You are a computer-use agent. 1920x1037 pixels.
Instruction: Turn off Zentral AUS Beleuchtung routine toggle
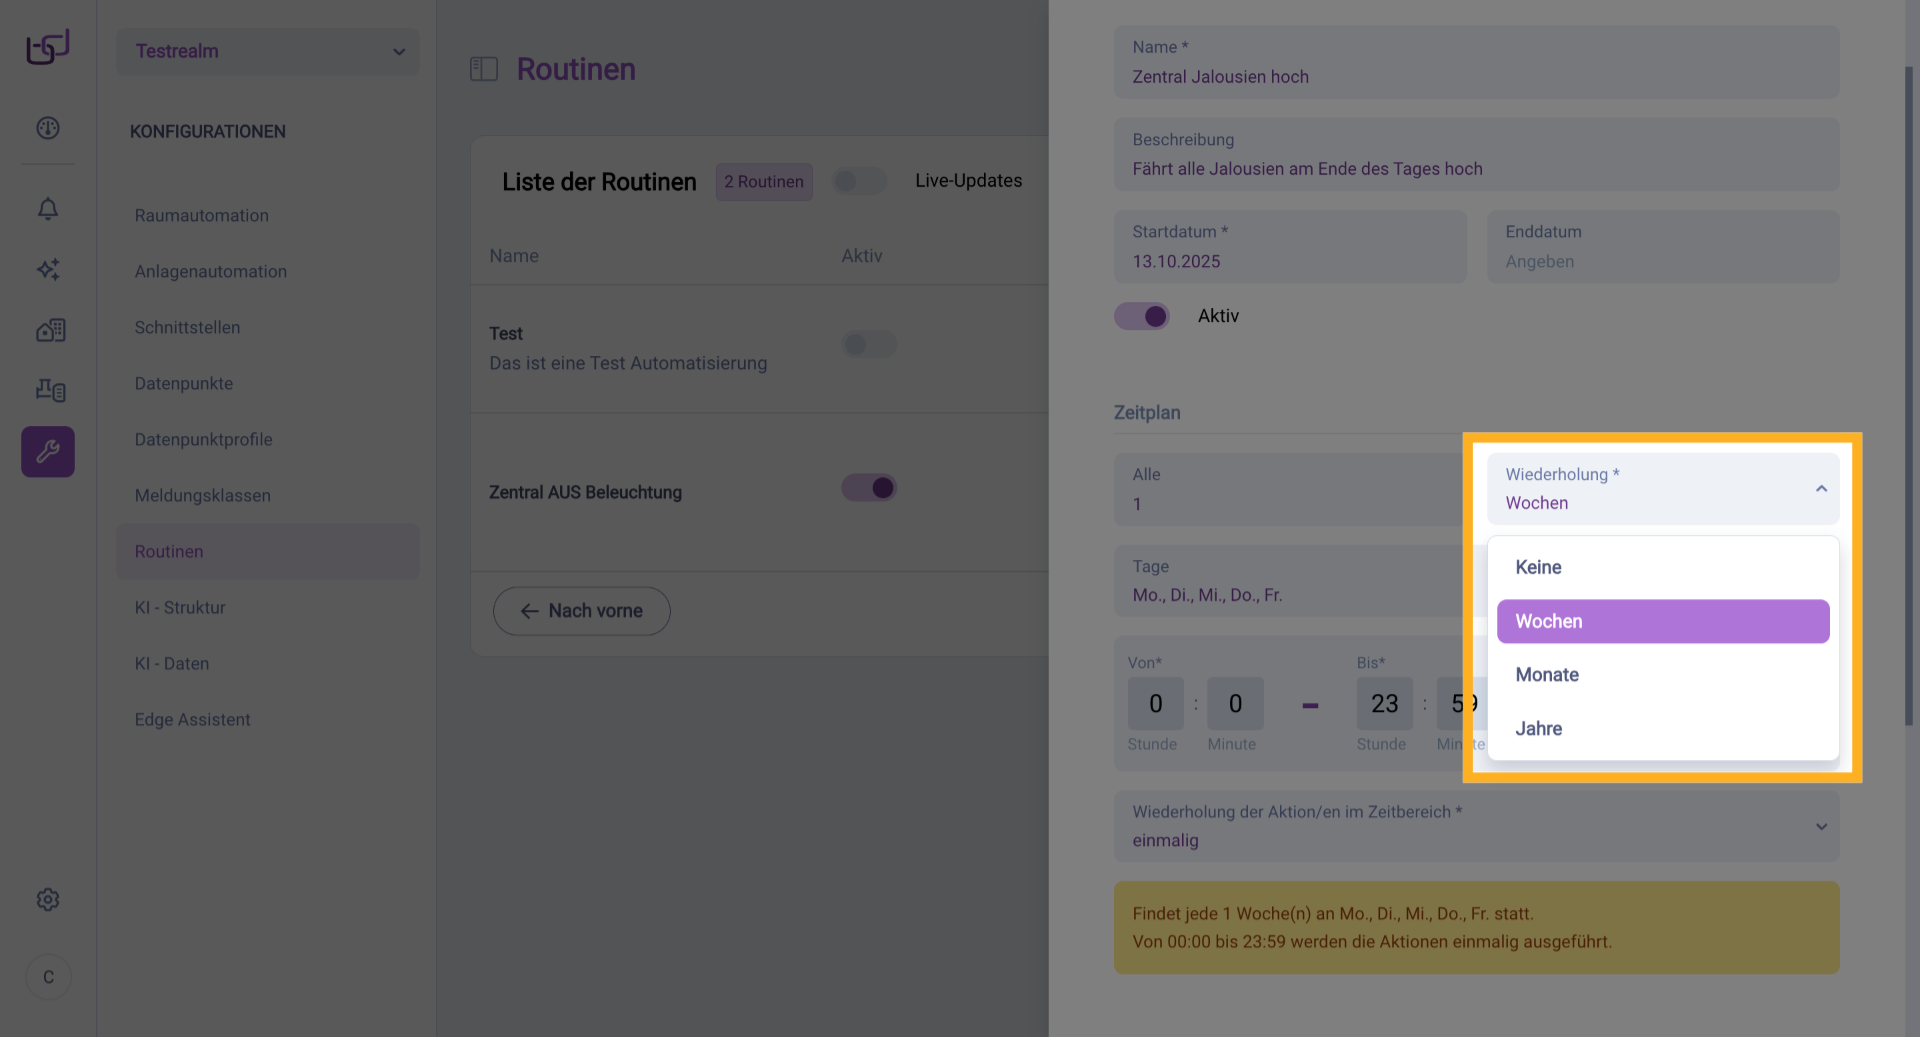869,488
